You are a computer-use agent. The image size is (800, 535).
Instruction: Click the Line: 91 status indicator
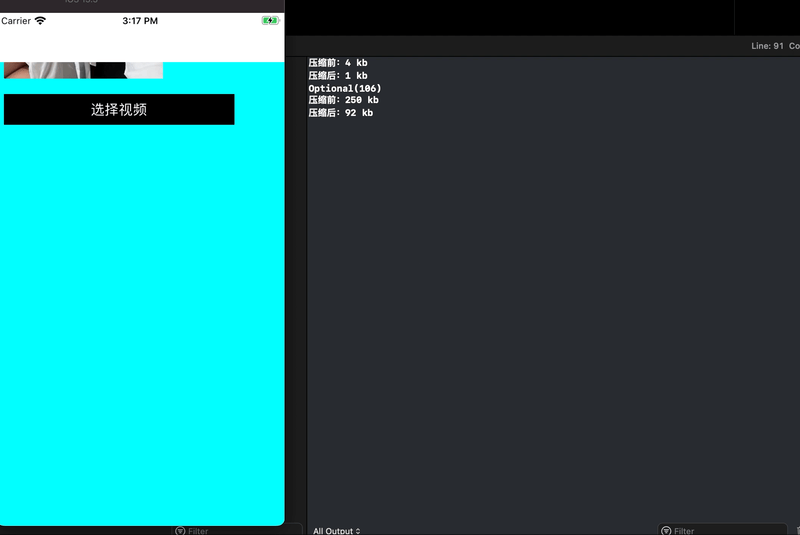pos(767,46)
